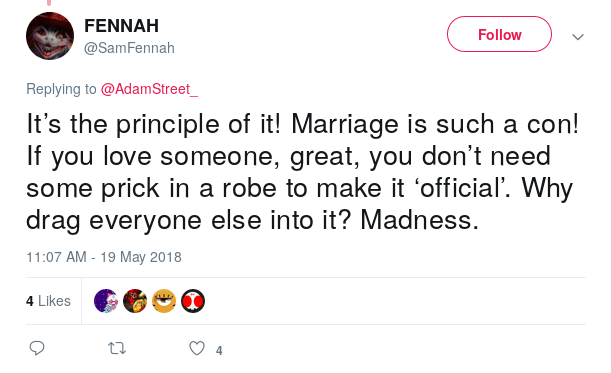The height and width of the screenshot is (373, 611).
Task: Show the list of 4 Likes
Action: (x=48, y=301)
